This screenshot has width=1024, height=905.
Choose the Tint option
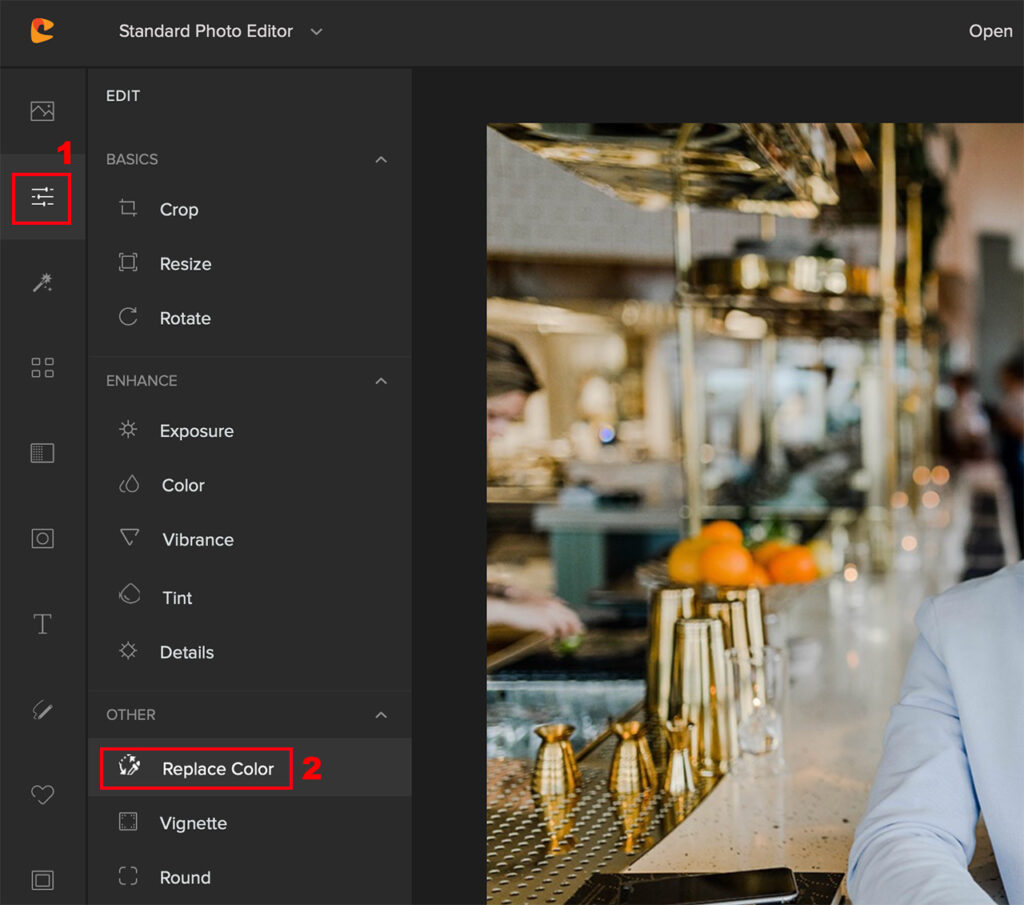point(249,597)
